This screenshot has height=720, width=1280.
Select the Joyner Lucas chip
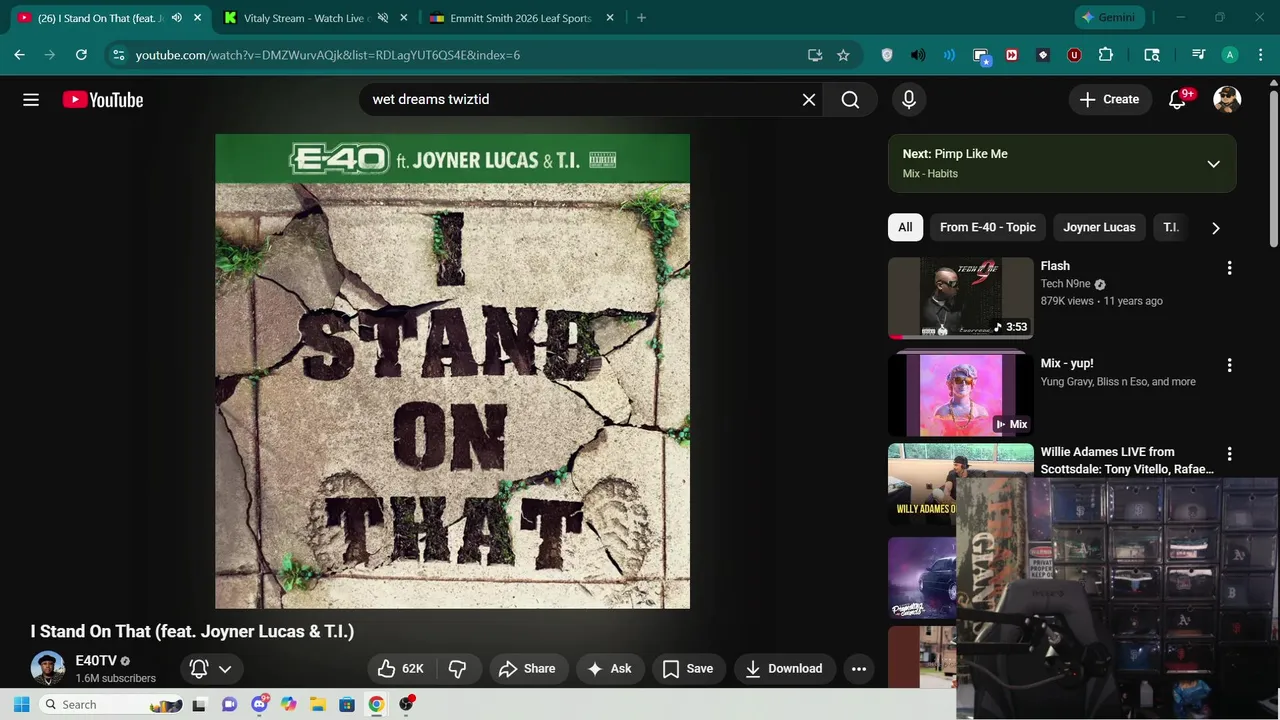point(1099,228)
